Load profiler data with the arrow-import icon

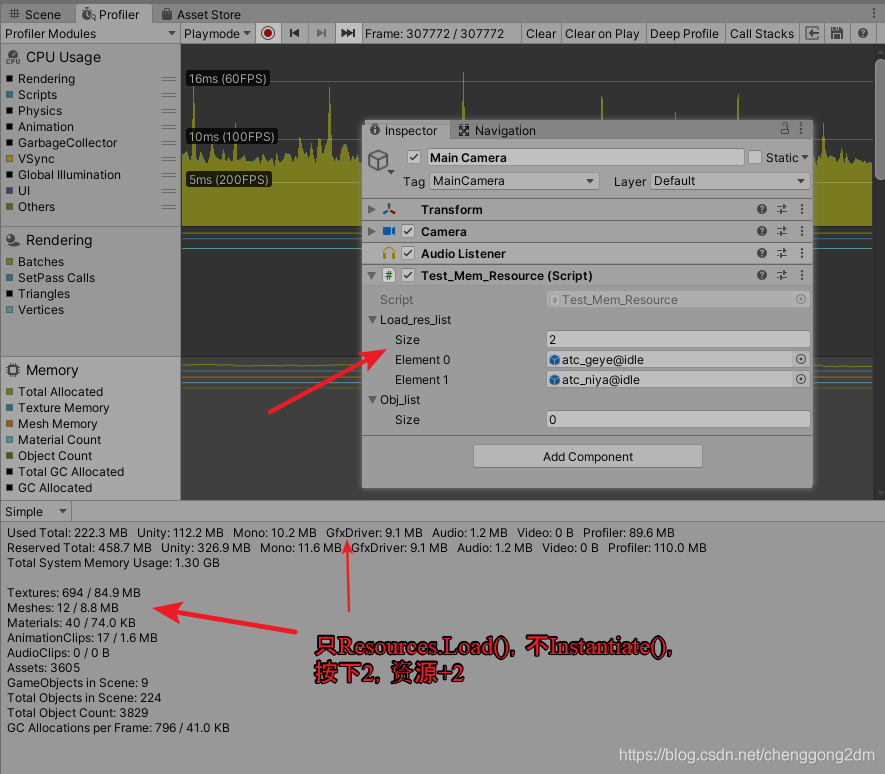point(813,33)
